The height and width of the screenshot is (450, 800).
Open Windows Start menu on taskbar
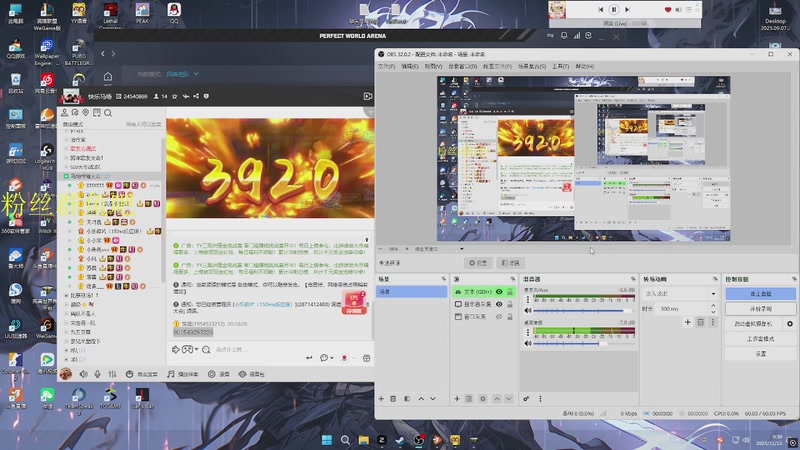[327, 440]
